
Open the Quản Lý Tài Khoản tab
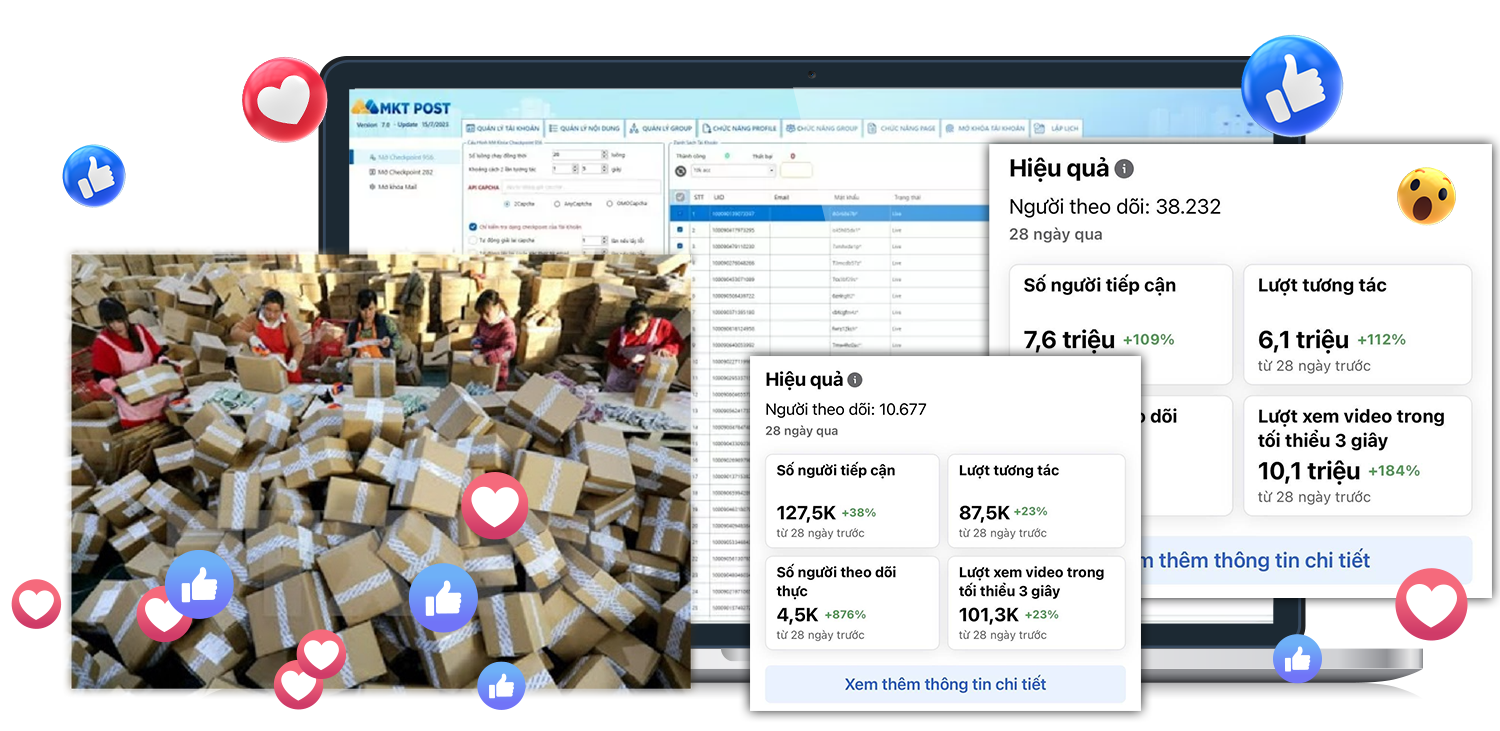tap(503, 129)
